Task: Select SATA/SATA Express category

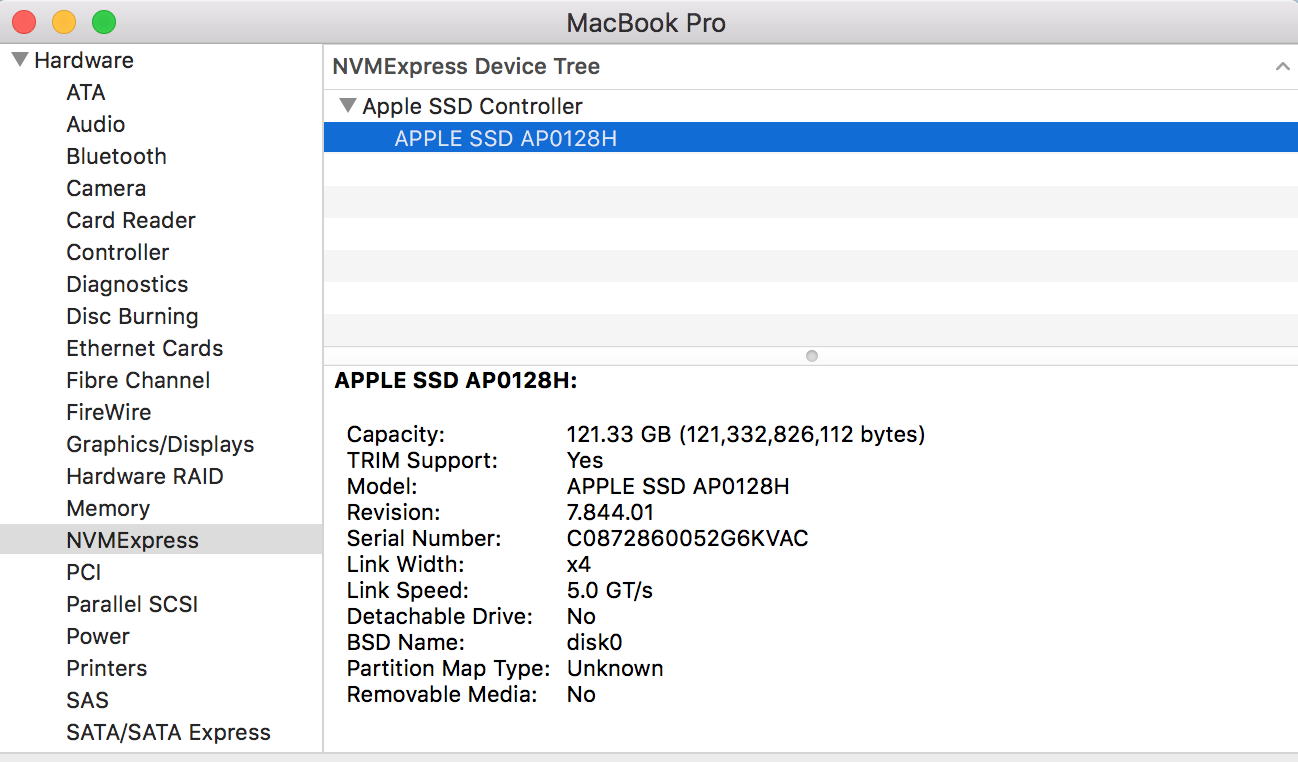Action: coord(168,732)
